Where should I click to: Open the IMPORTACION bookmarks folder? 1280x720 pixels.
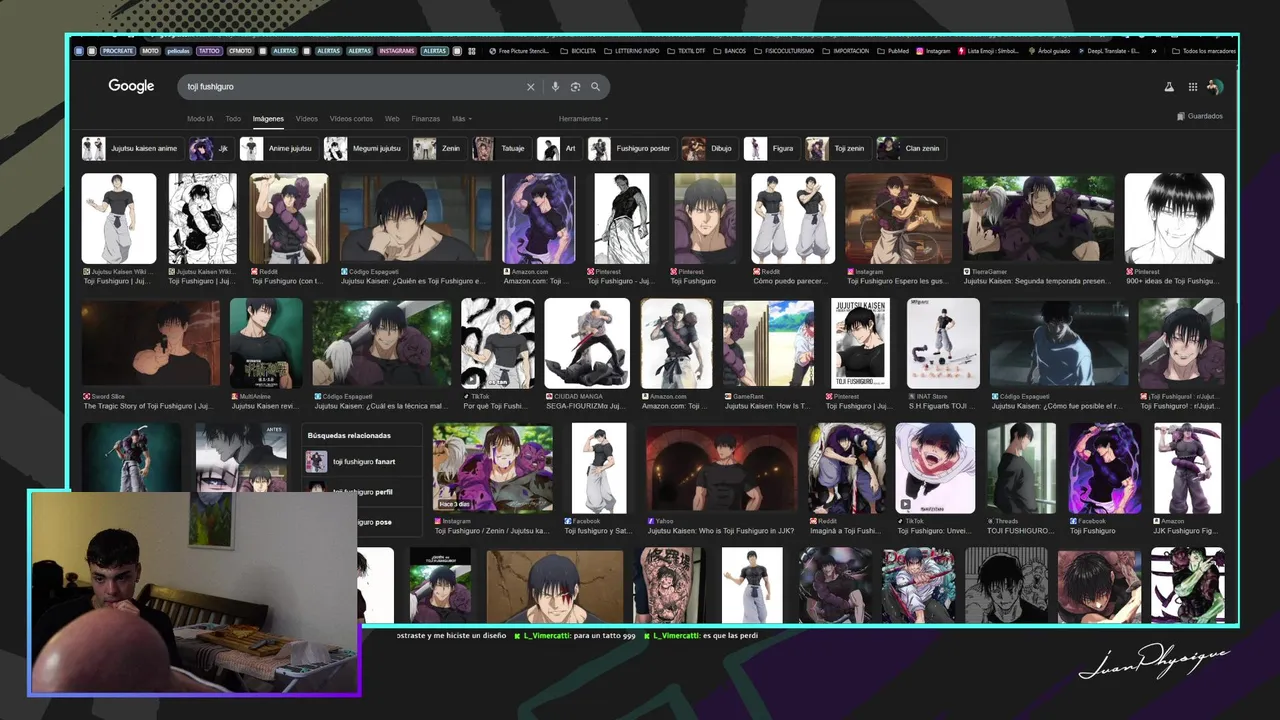click(x=846, y=51)
